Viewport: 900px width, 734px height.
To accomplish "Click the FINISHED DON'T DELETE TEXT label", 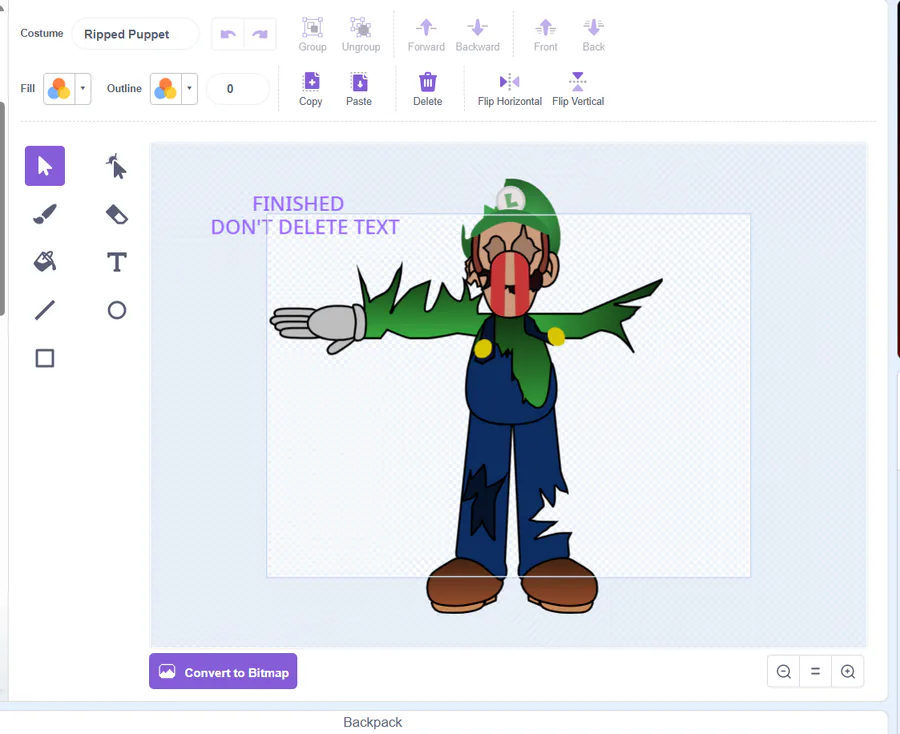I will coord(305,216).
